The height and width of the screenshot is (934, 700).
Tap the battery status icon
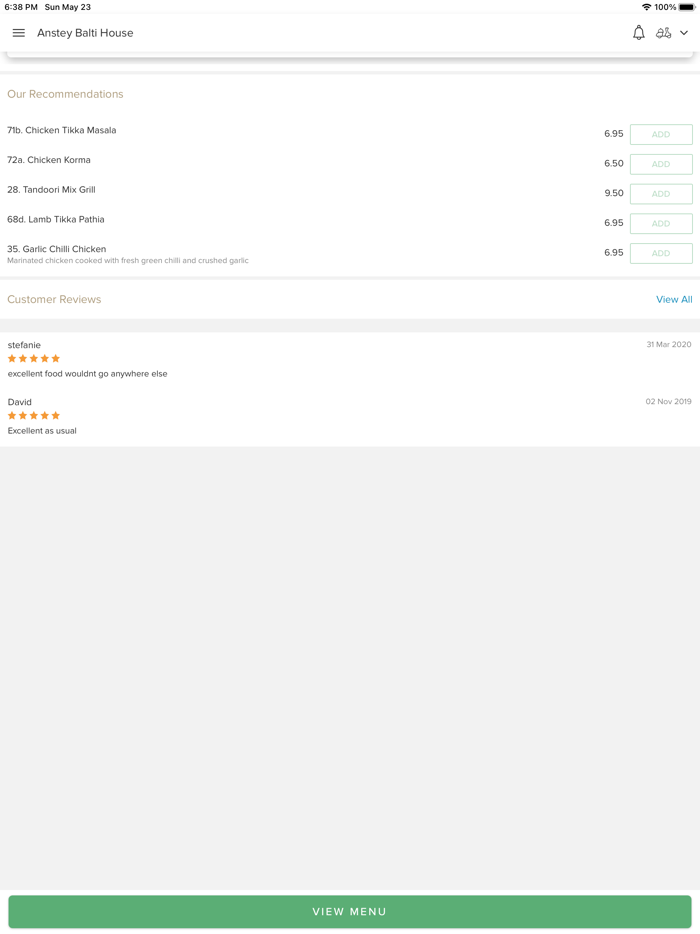(687, 7)
